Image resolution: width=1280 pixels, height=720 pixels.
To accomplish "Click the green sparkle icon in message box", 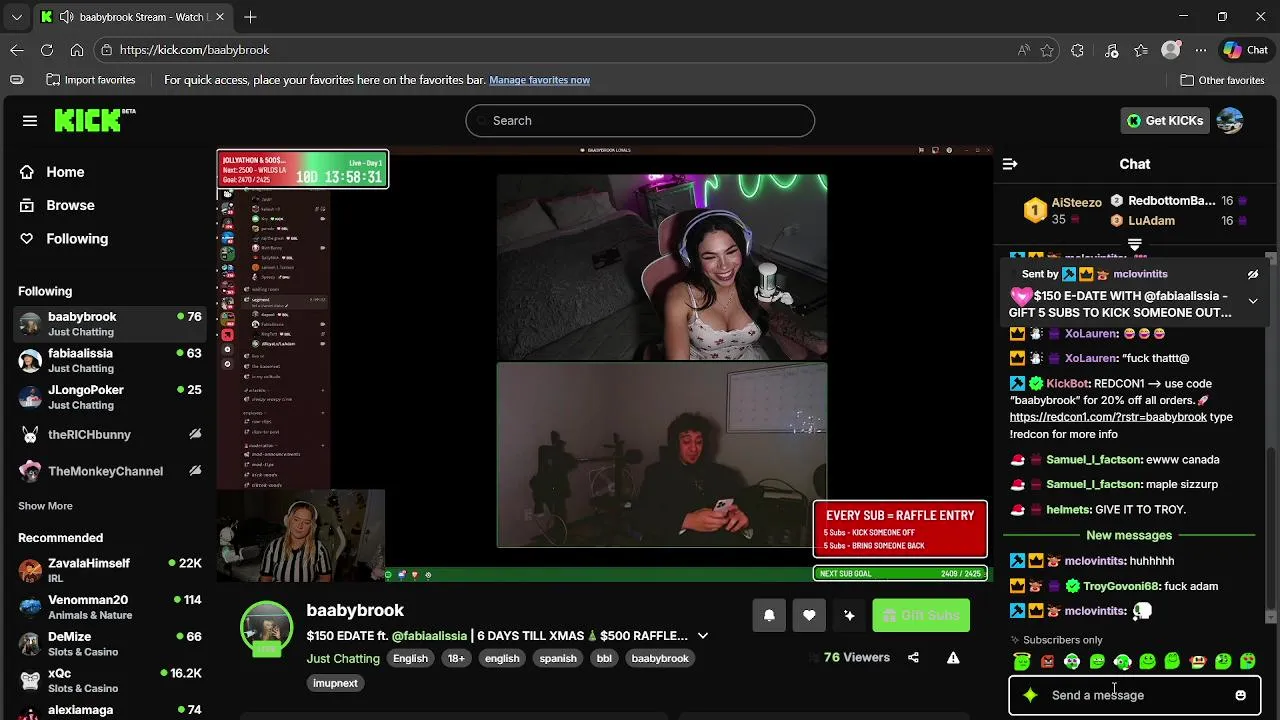I will pyautogui.click(x=1030, y=695).
